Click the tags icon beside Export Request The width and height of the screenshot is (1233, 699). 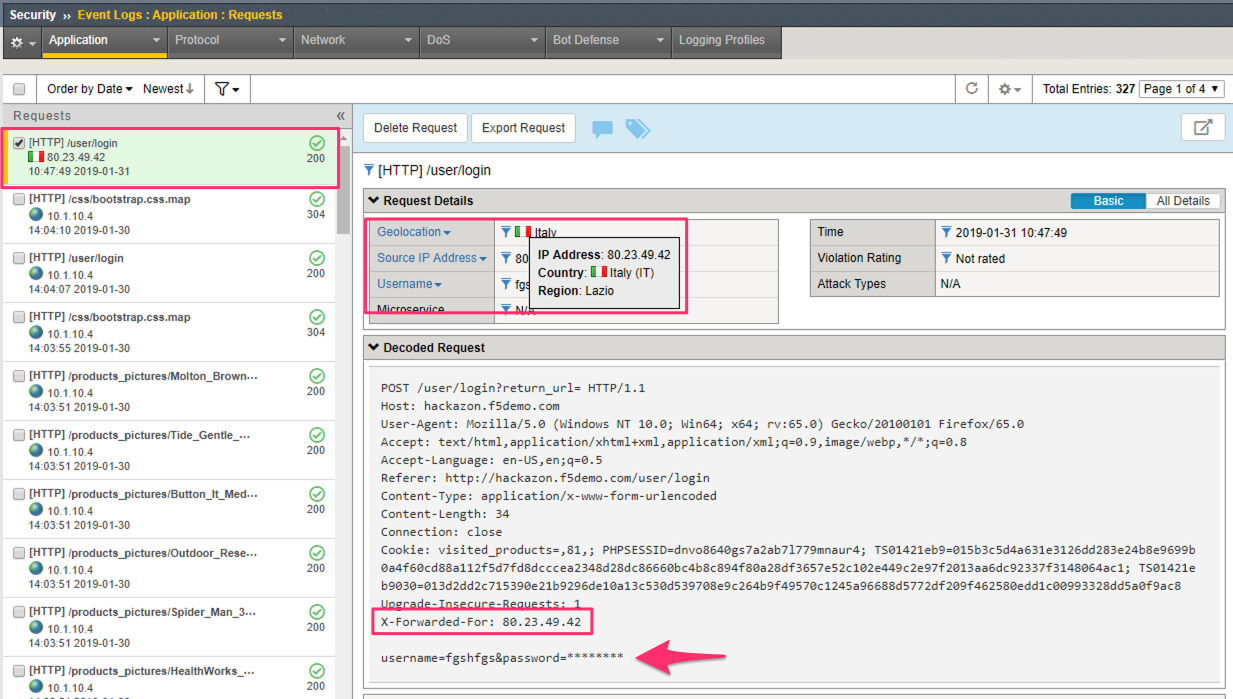tap(637, 128)
